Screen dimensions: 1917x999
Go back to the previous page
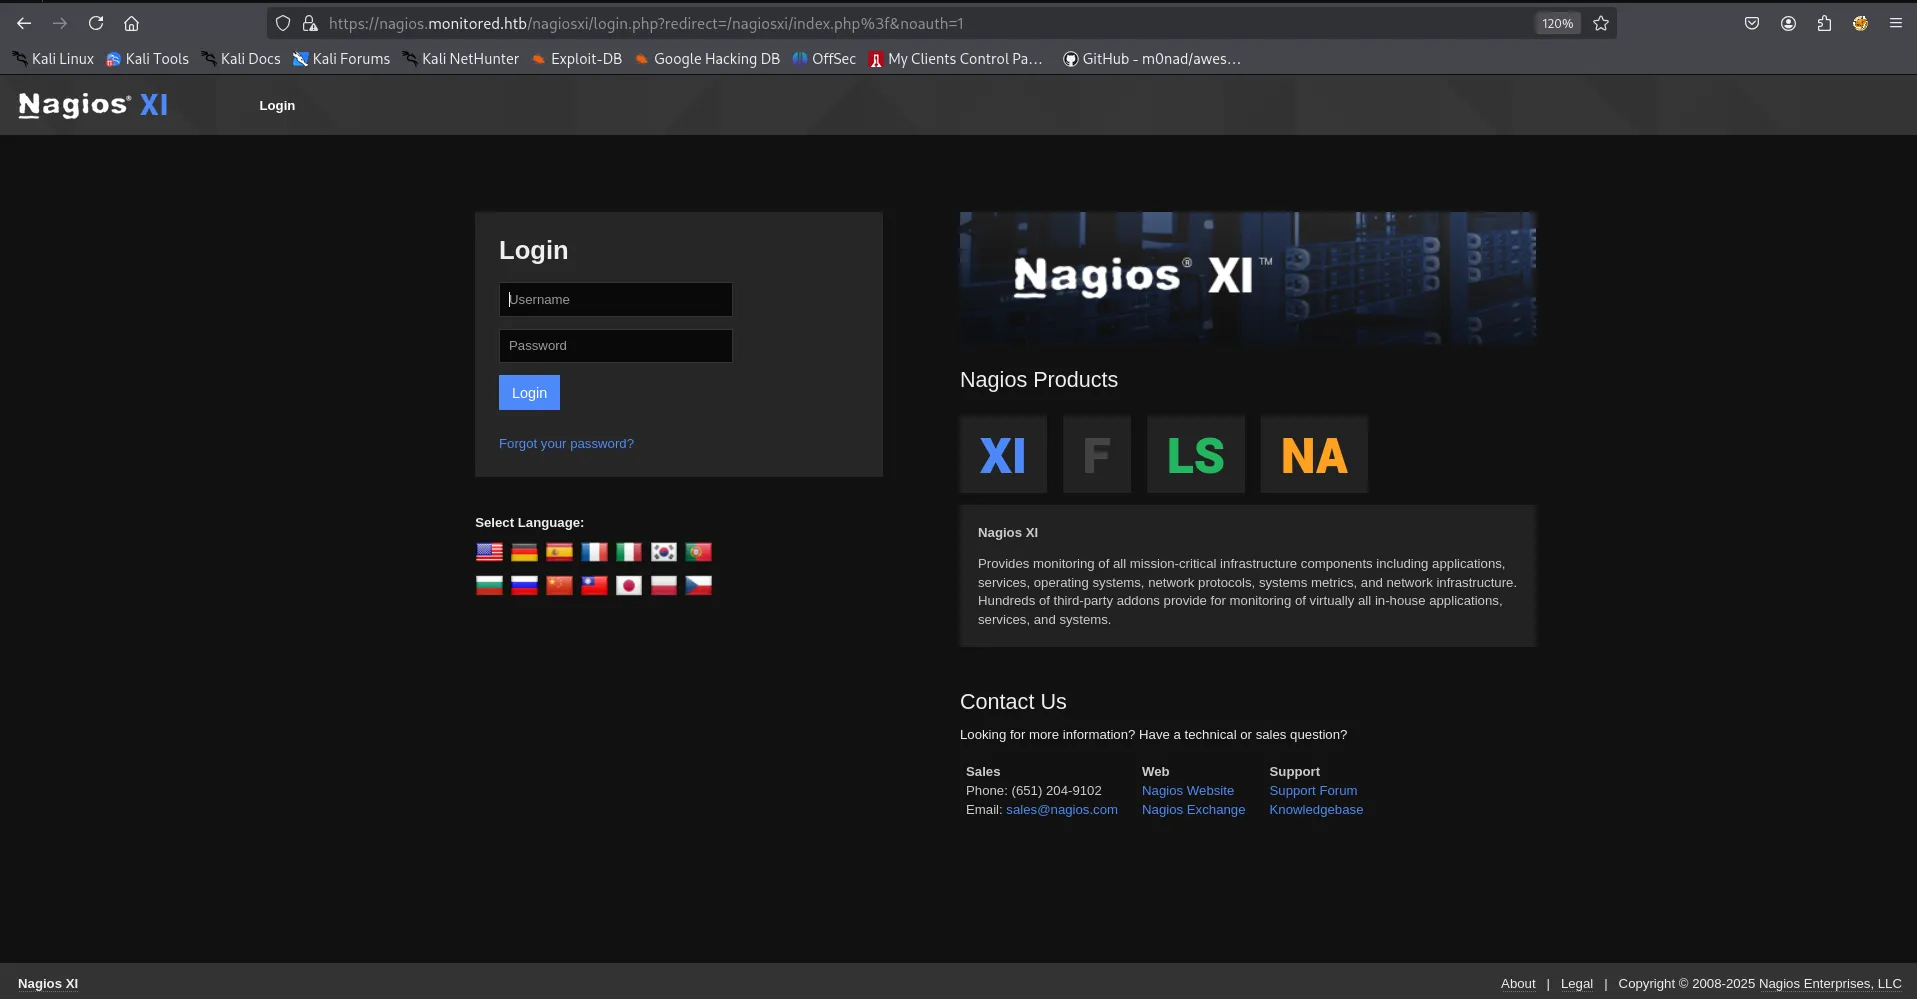point(24,23)
